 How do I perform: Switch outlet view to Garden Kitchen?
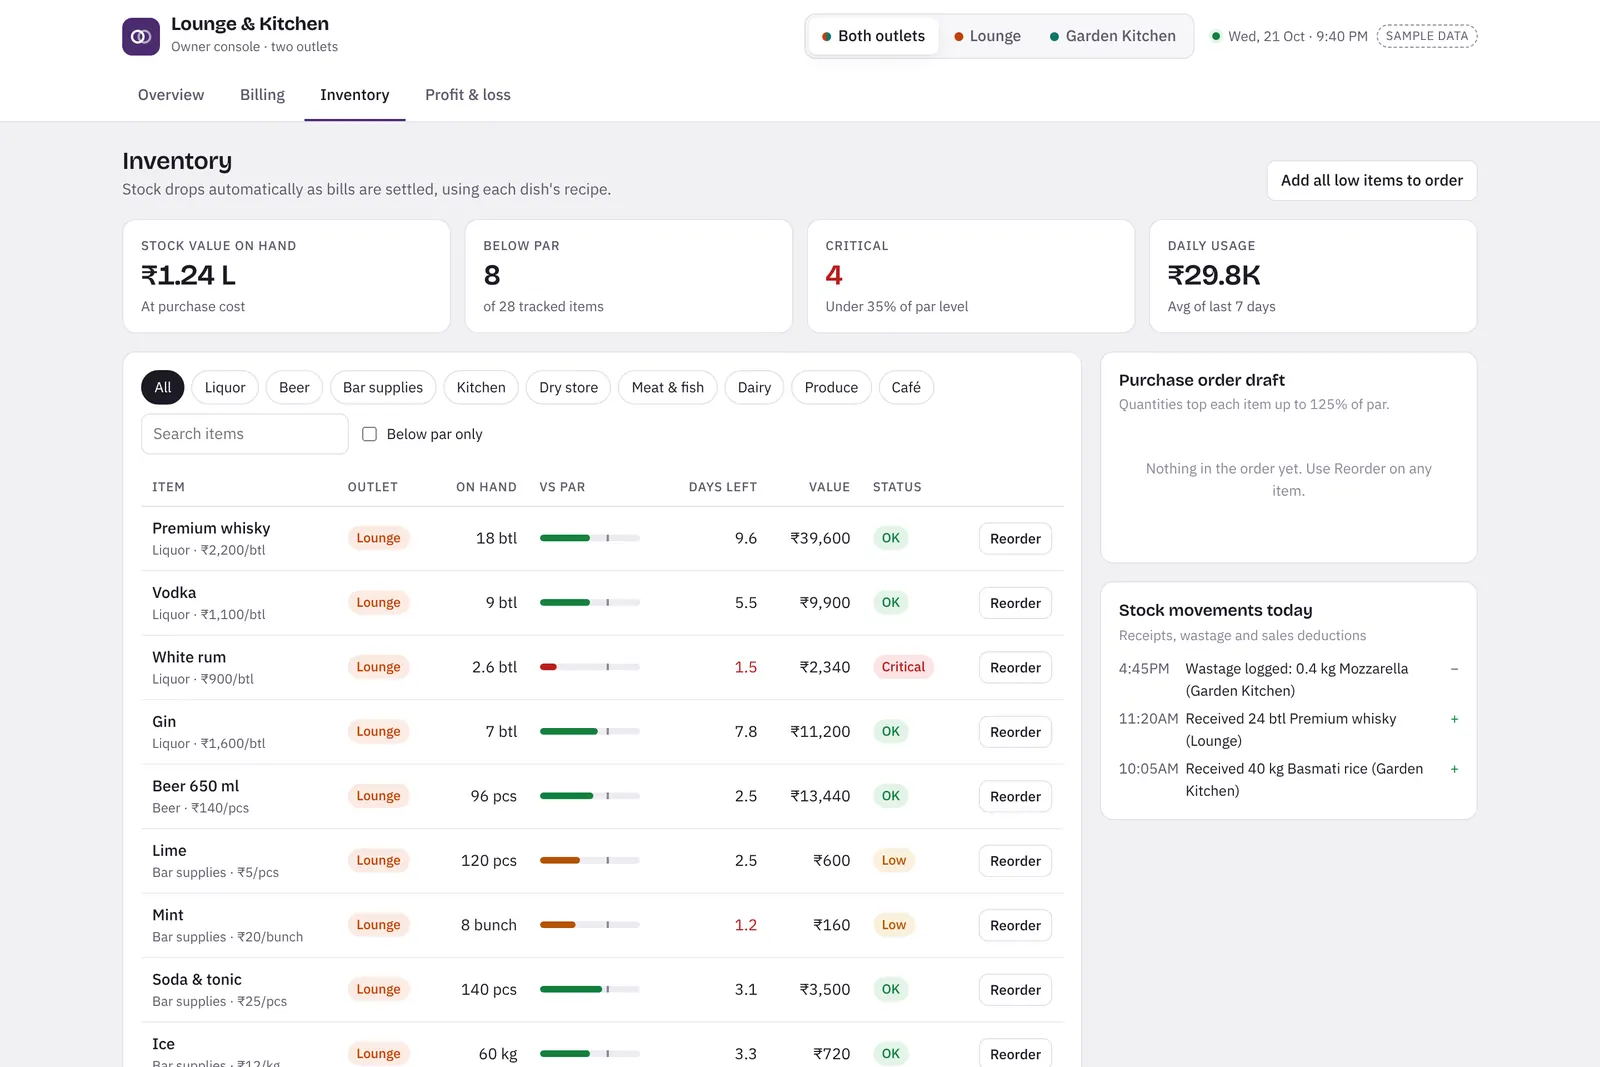click(1112, 36)
